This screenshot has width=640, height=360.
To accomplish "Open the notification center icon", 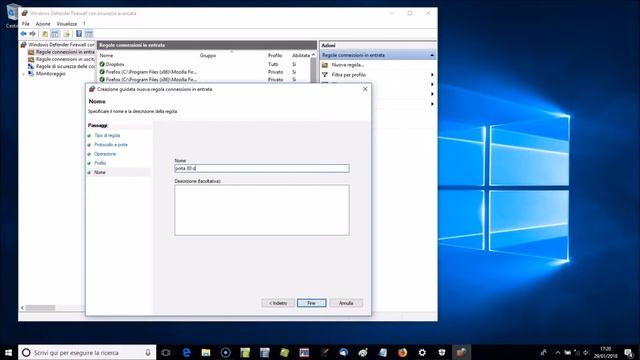I will [x=629, y=353].
